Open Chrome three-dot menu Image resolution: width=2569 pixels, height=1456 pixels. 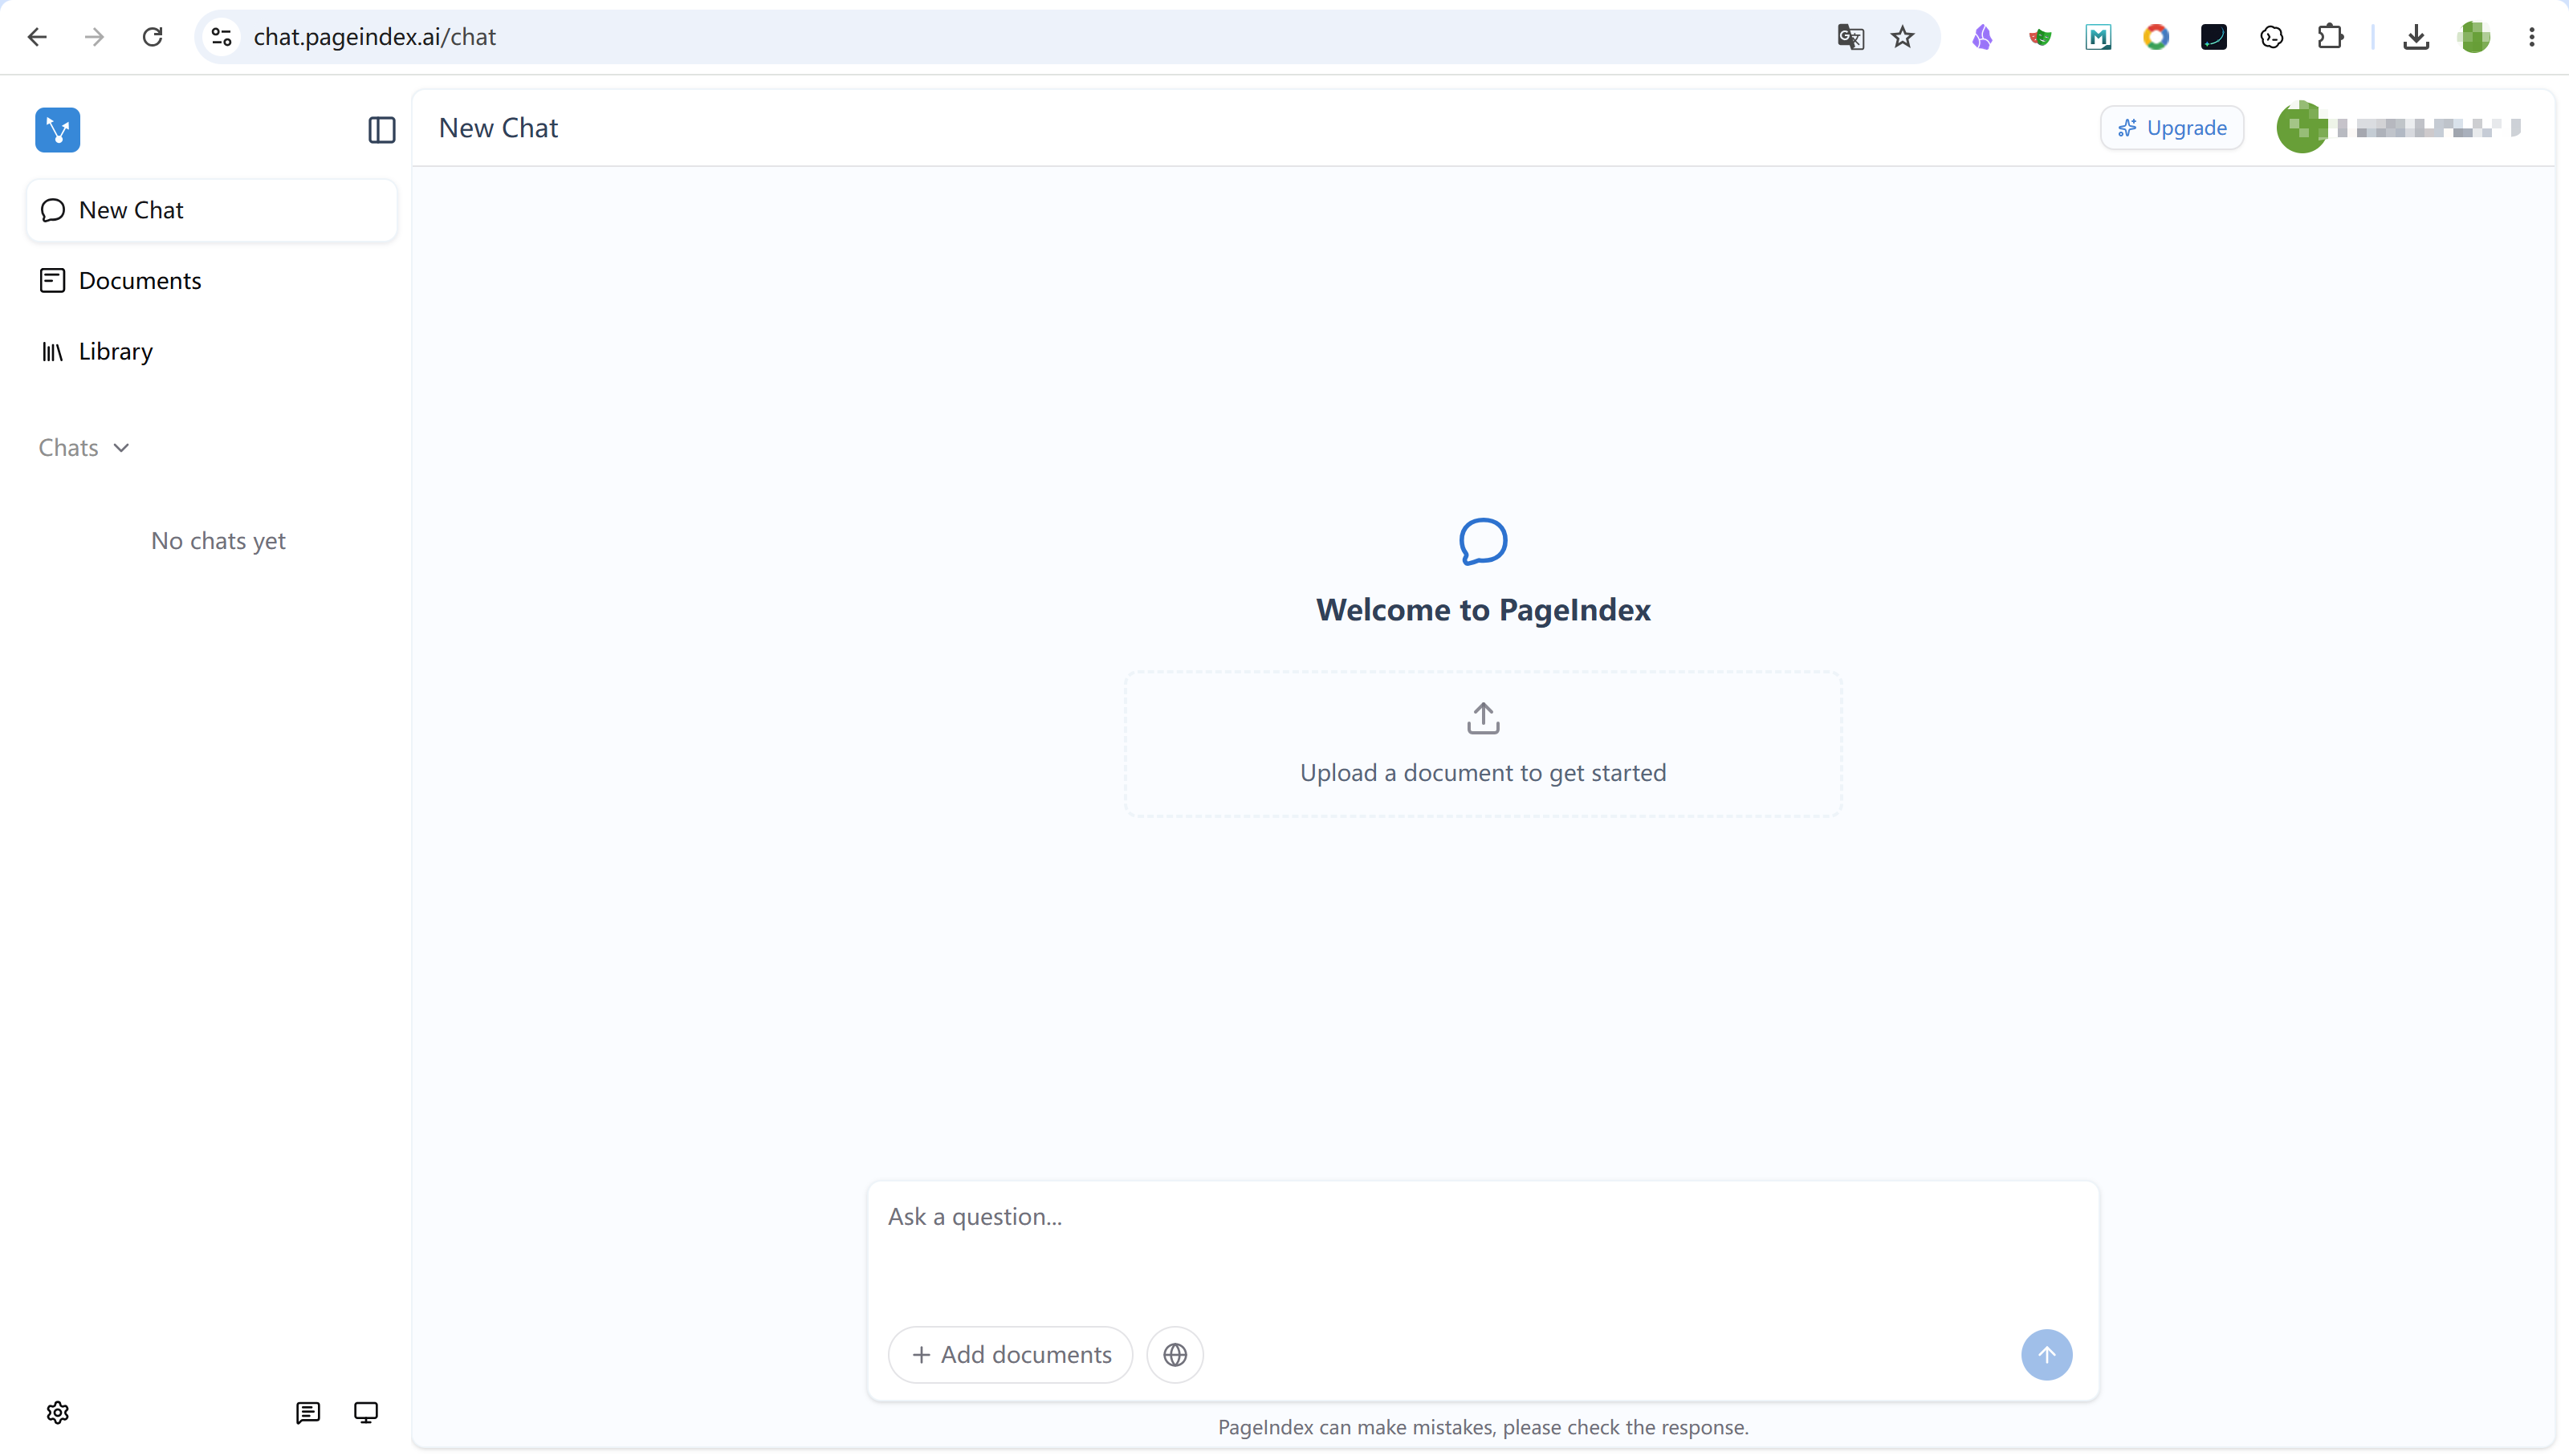(2532, 37)
